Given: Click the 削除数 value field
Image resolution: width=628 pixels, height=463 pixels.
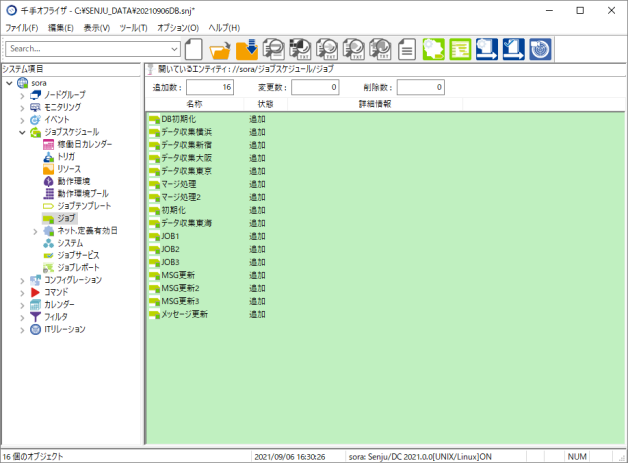Looking at the screenshot, I should point(421,87).
